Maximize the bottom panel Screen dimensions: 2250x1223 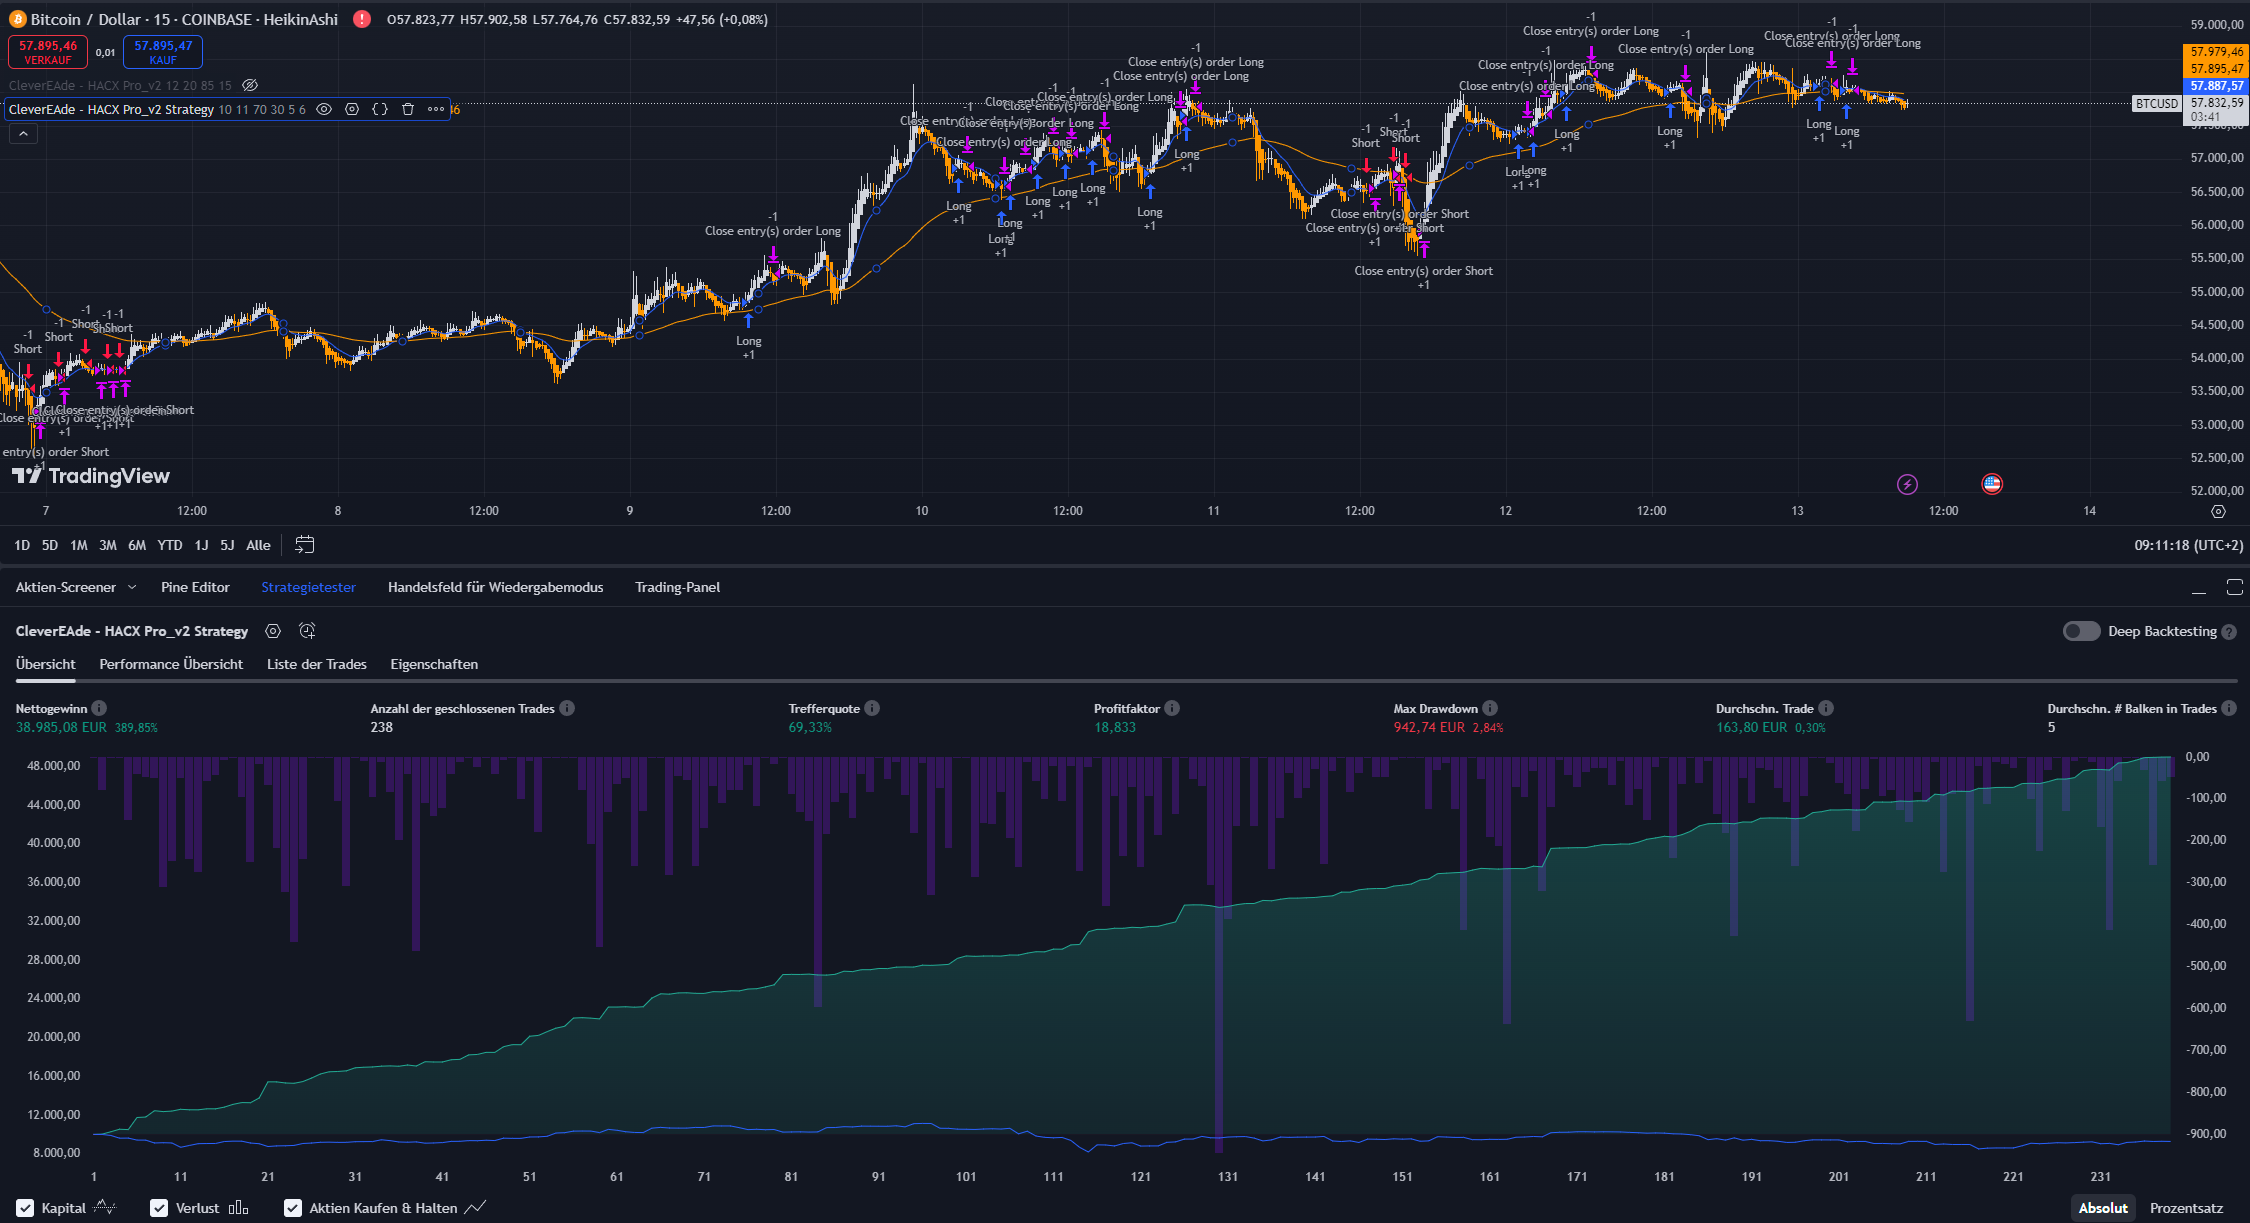pyautogui.click(x=2234, y=587)
